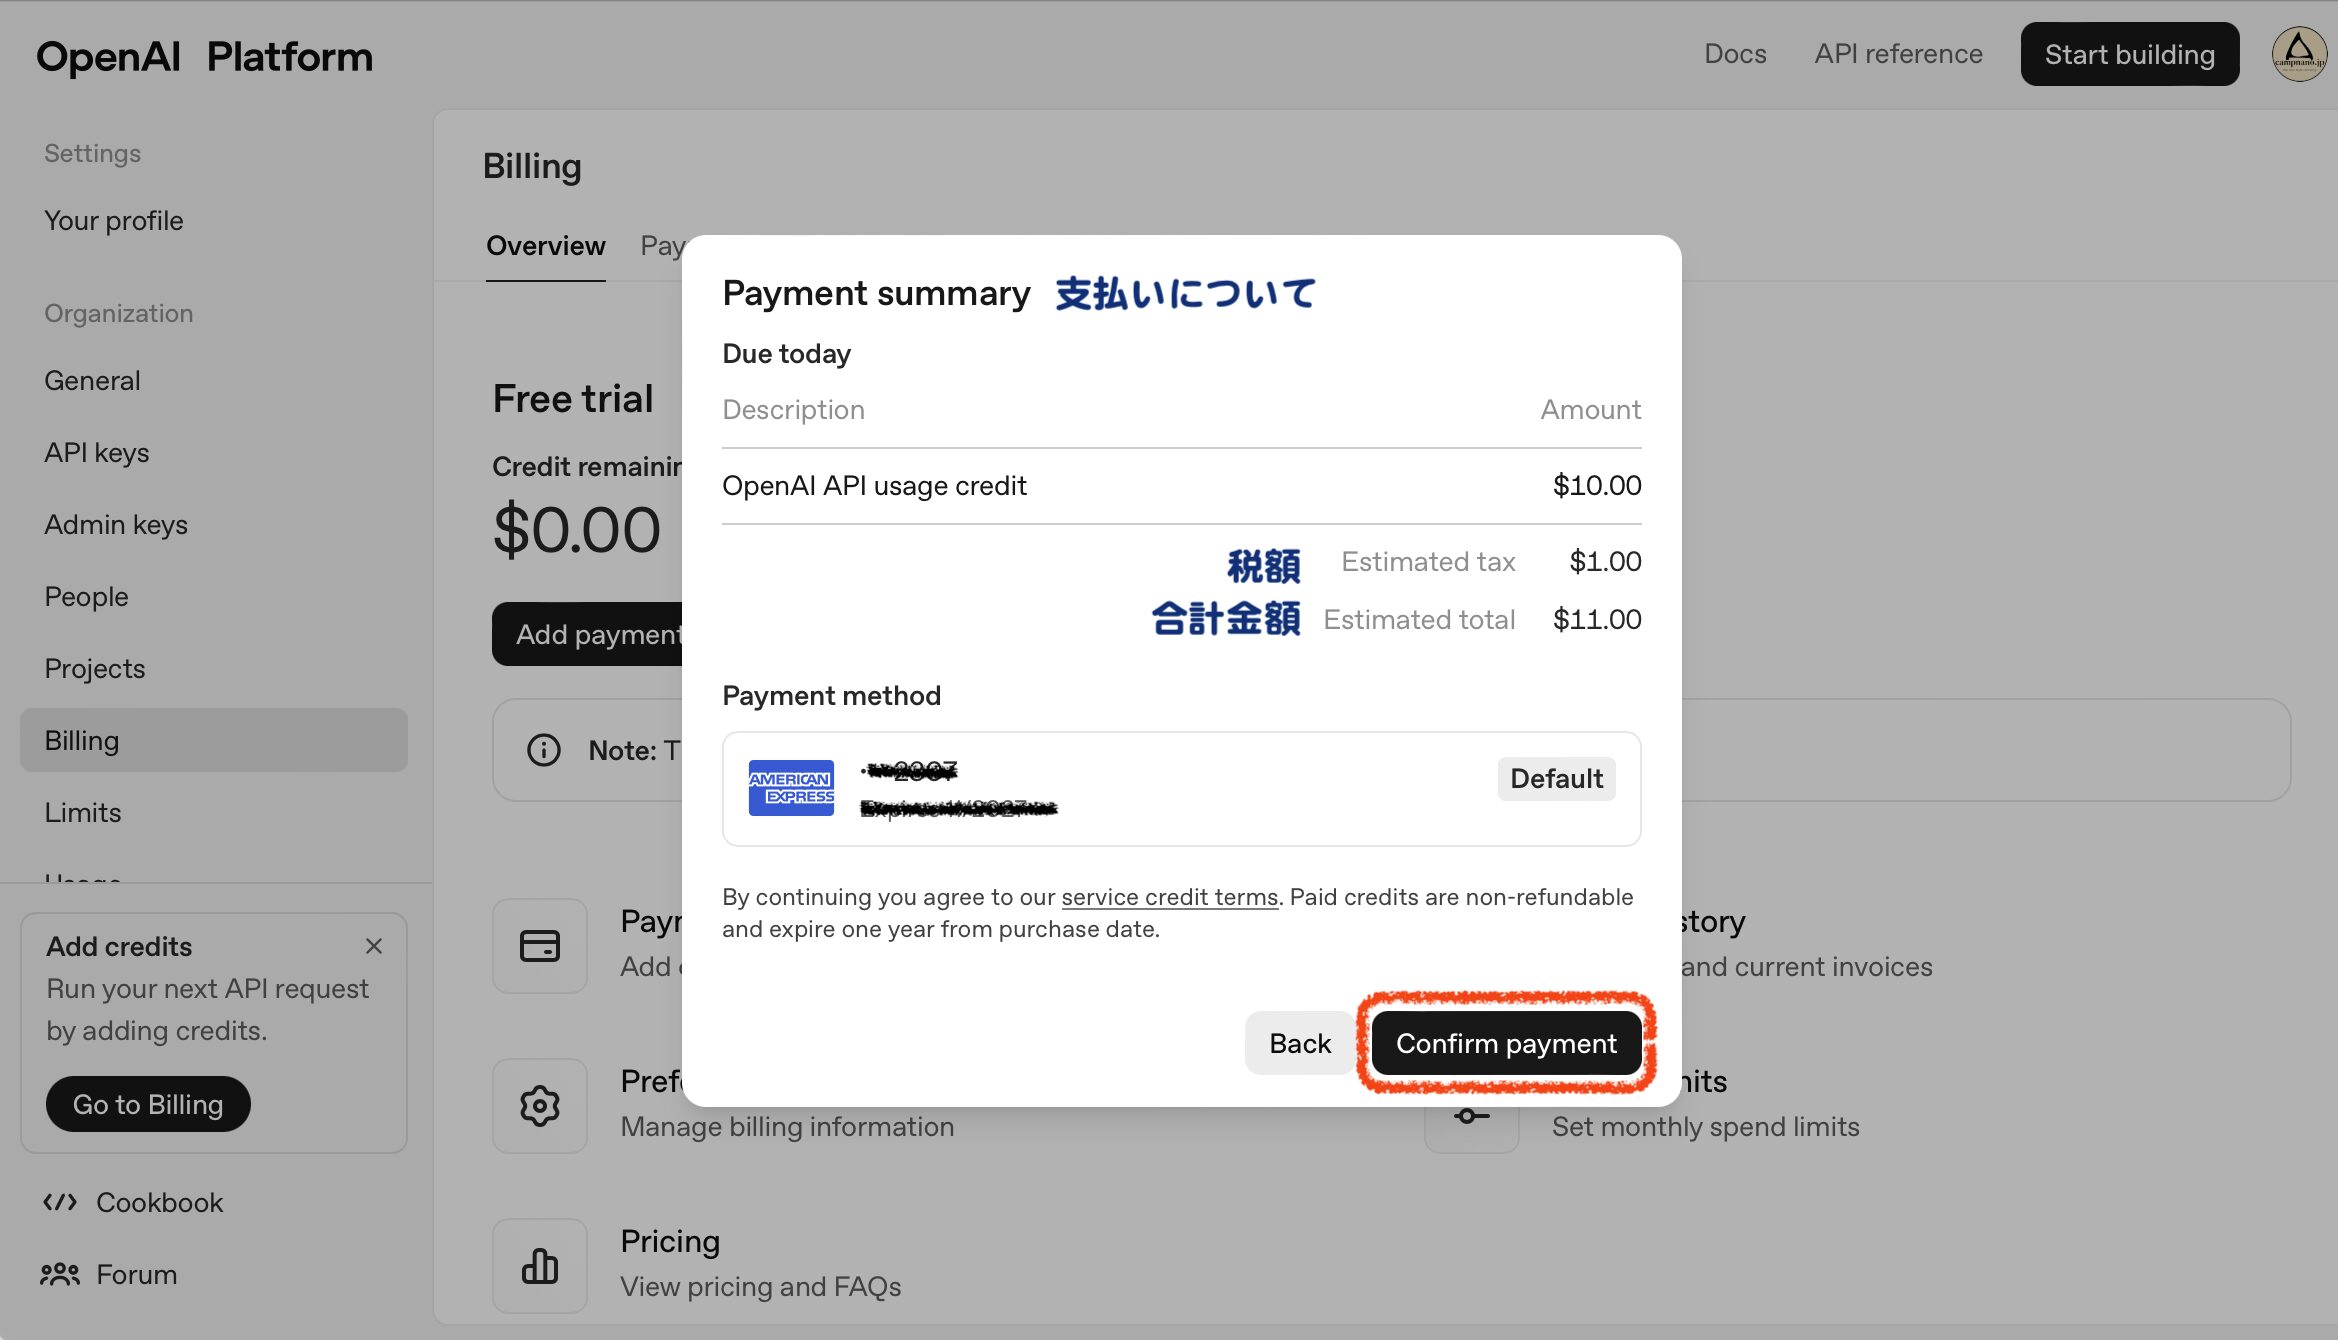Click the Go to Billing button

[x=148, y=1104]
